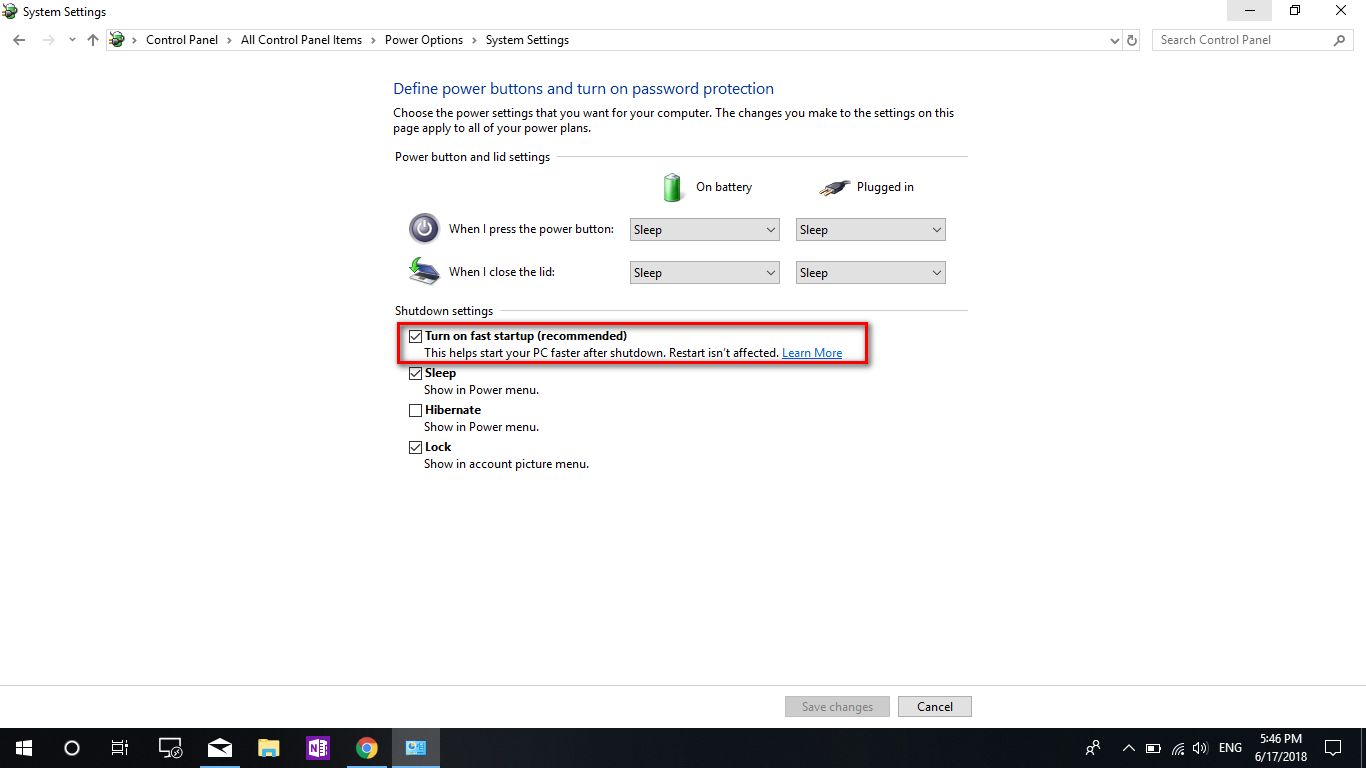Open Google Chrome from the taskbar

click(x=366, y=747)
